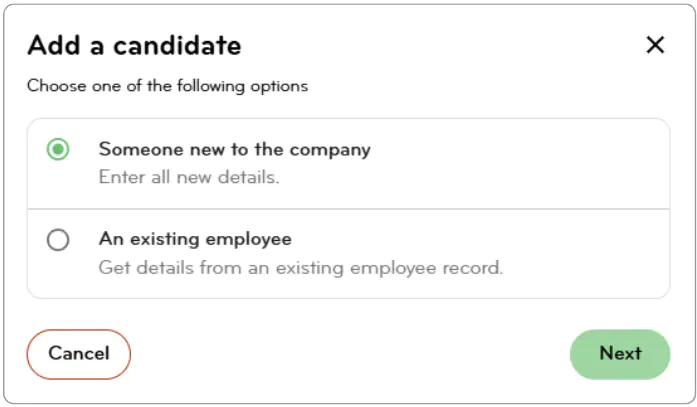Click the 'Enter all new details.' description
The height and width of the screenshot is (407, 697).
[x=188, y=178]
